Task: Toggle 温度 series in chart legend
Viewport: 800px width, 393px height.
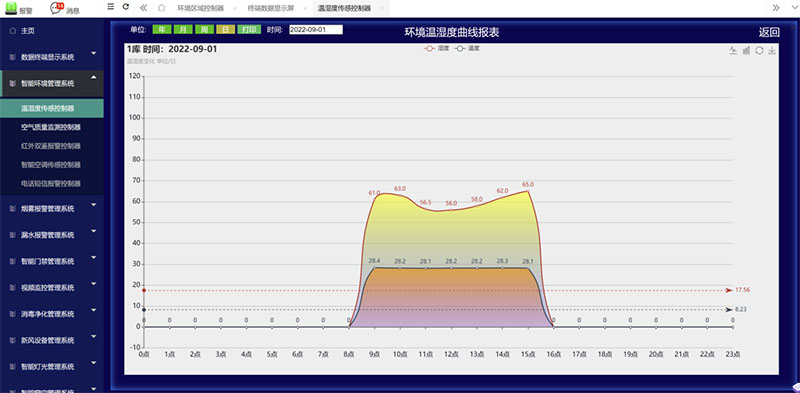Action: pos(467,48)
